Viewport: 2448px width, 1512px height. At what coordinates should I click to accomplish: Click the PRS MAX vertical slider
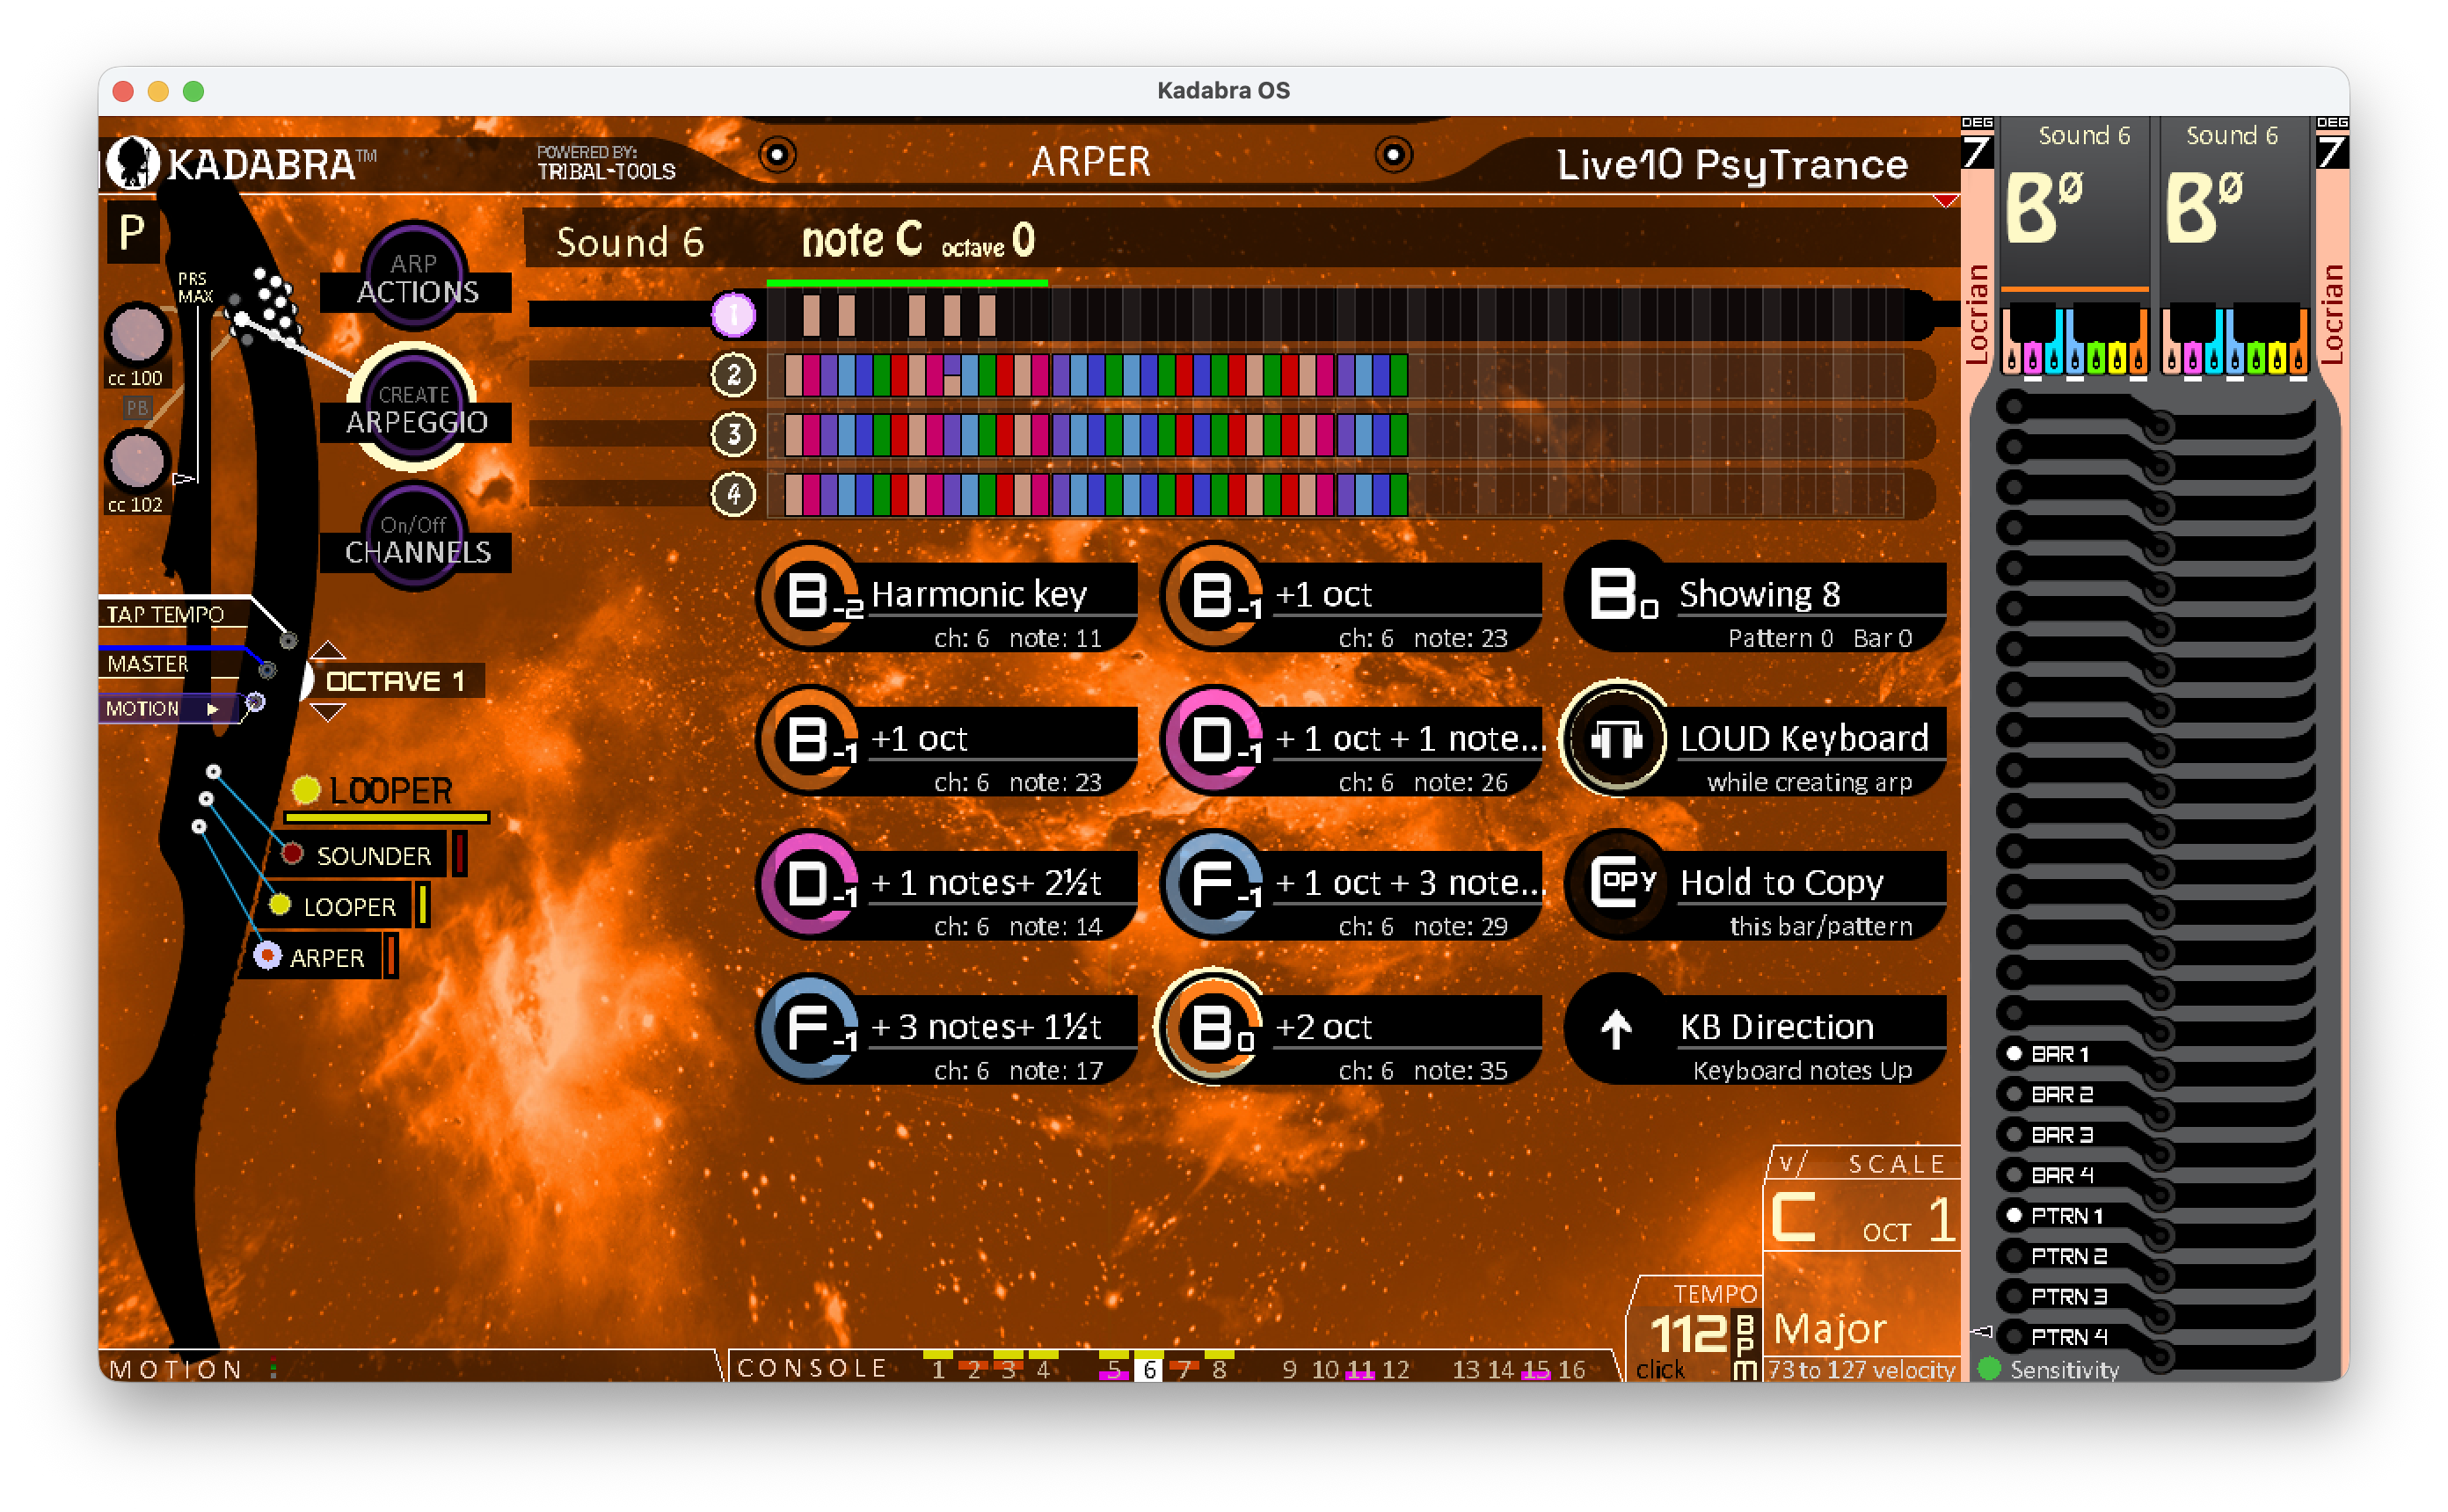198,395
